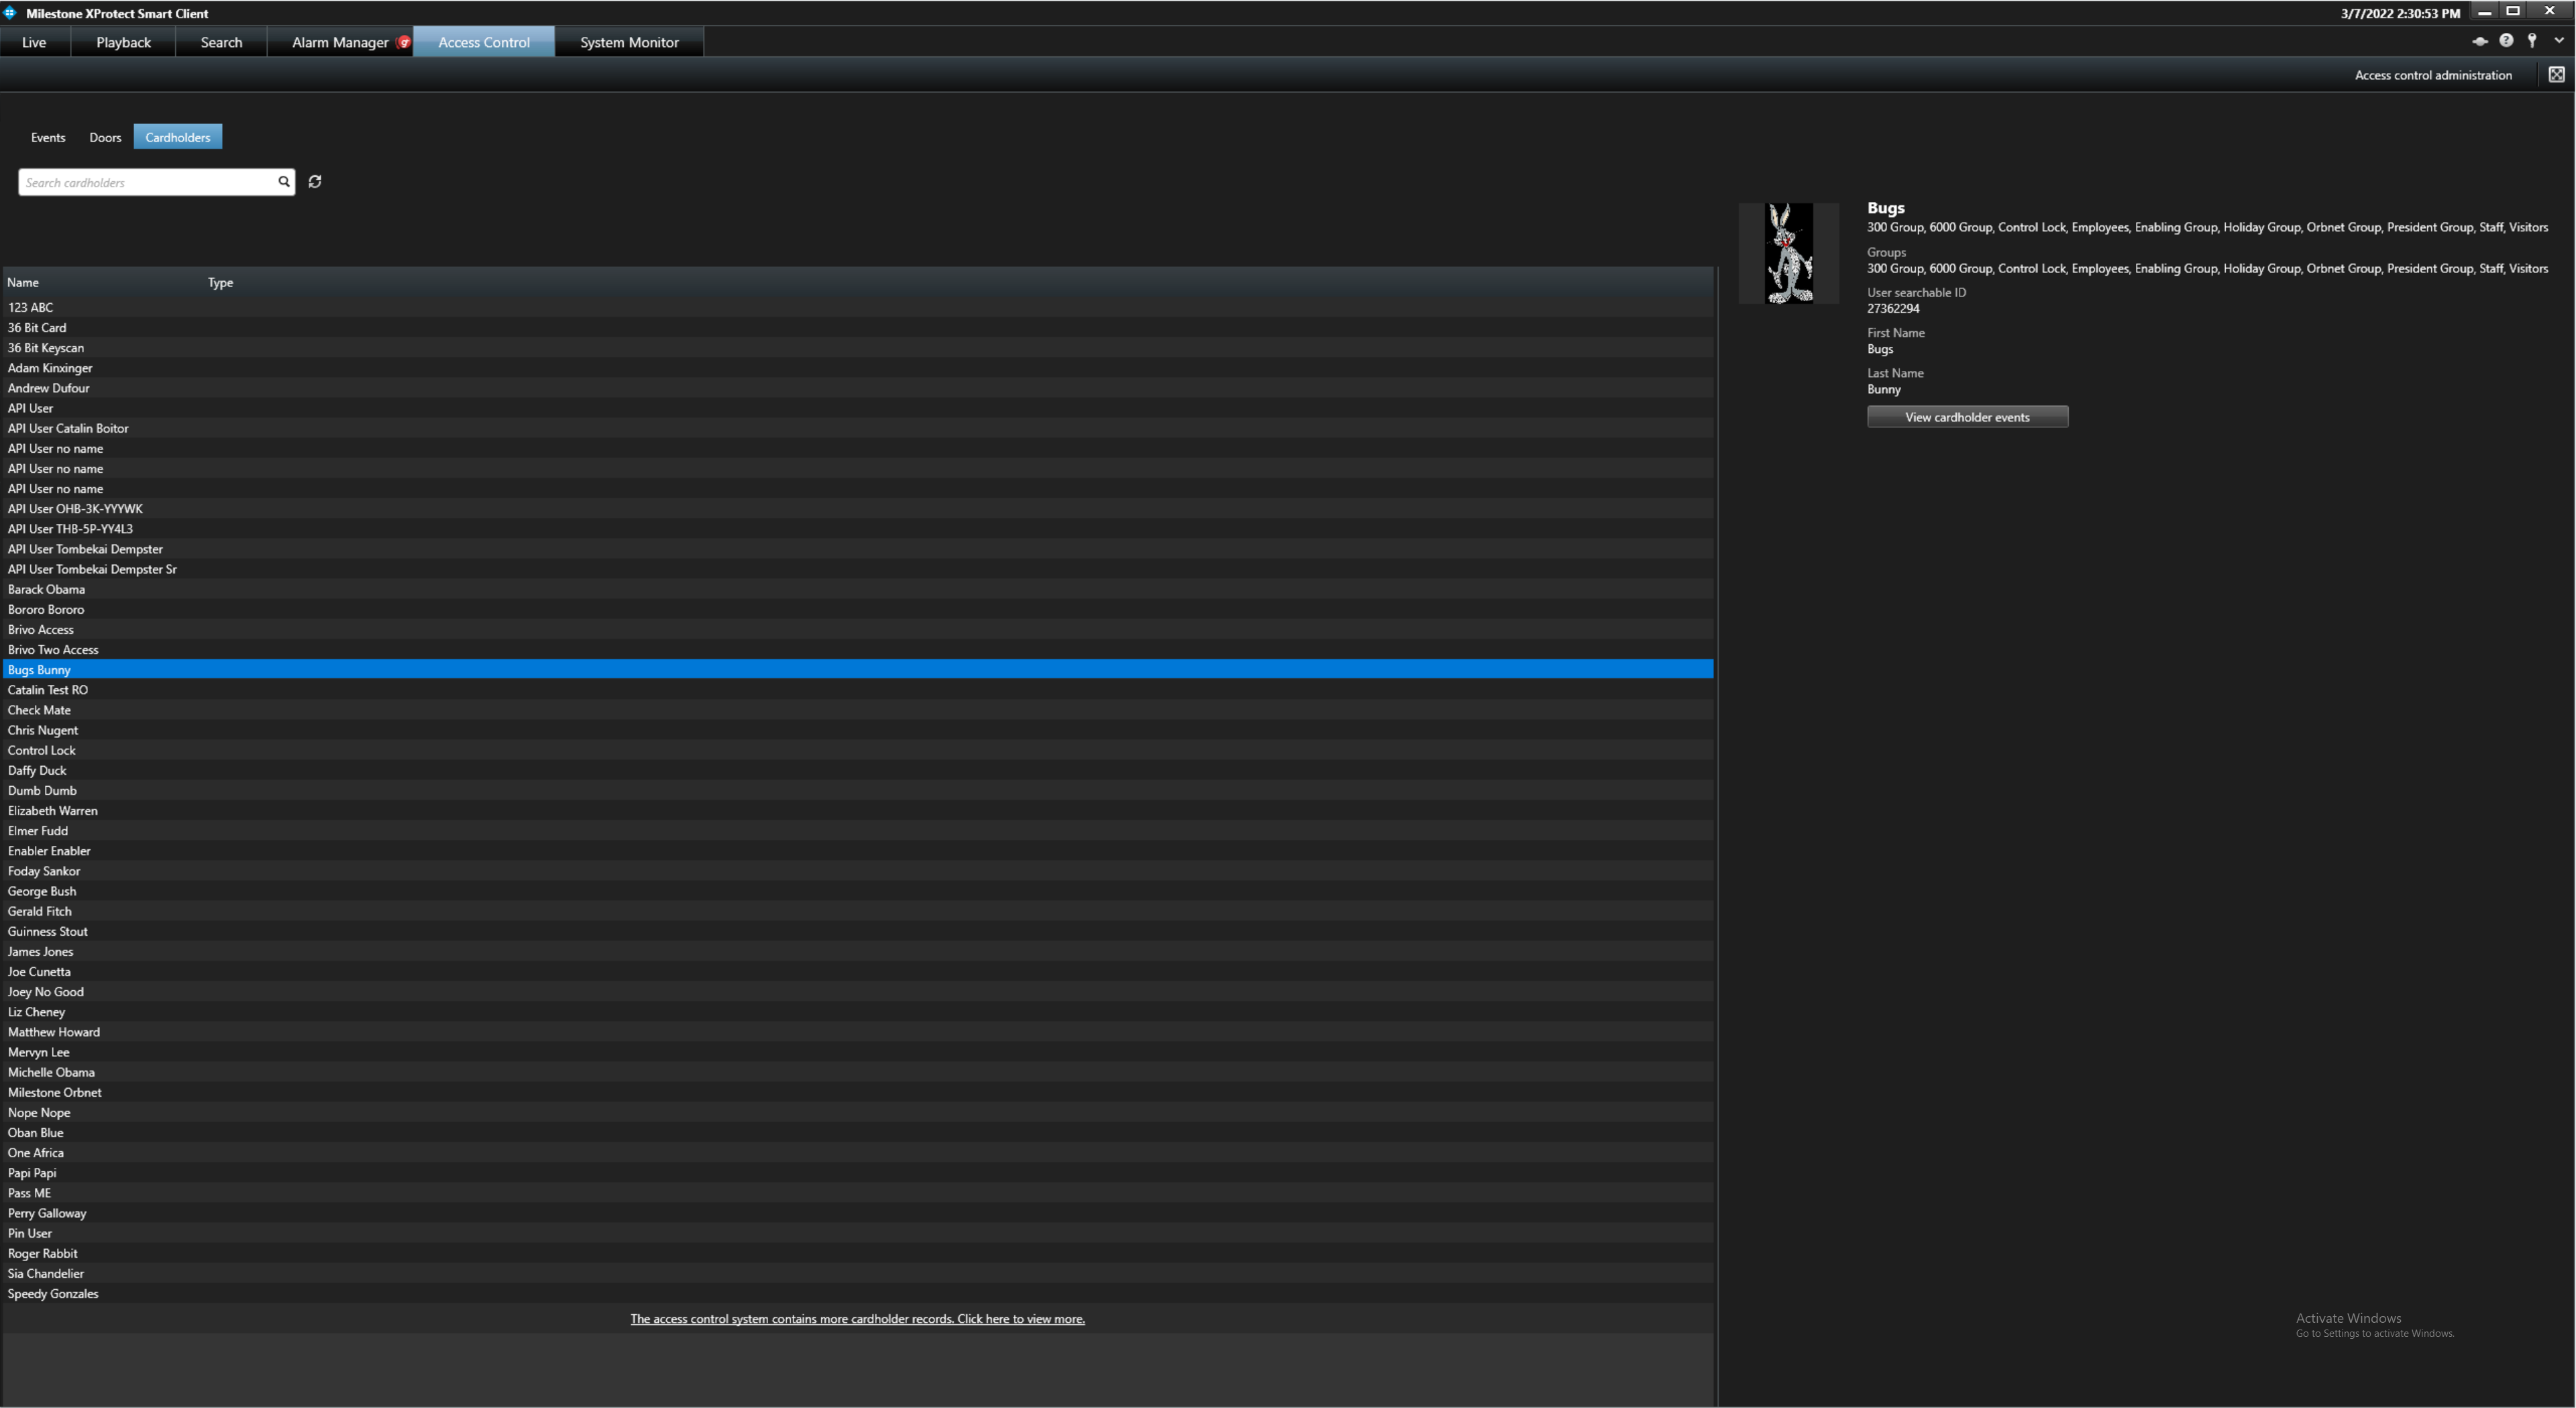Select cardholder Matthew Howard

tap(858, 1032)
